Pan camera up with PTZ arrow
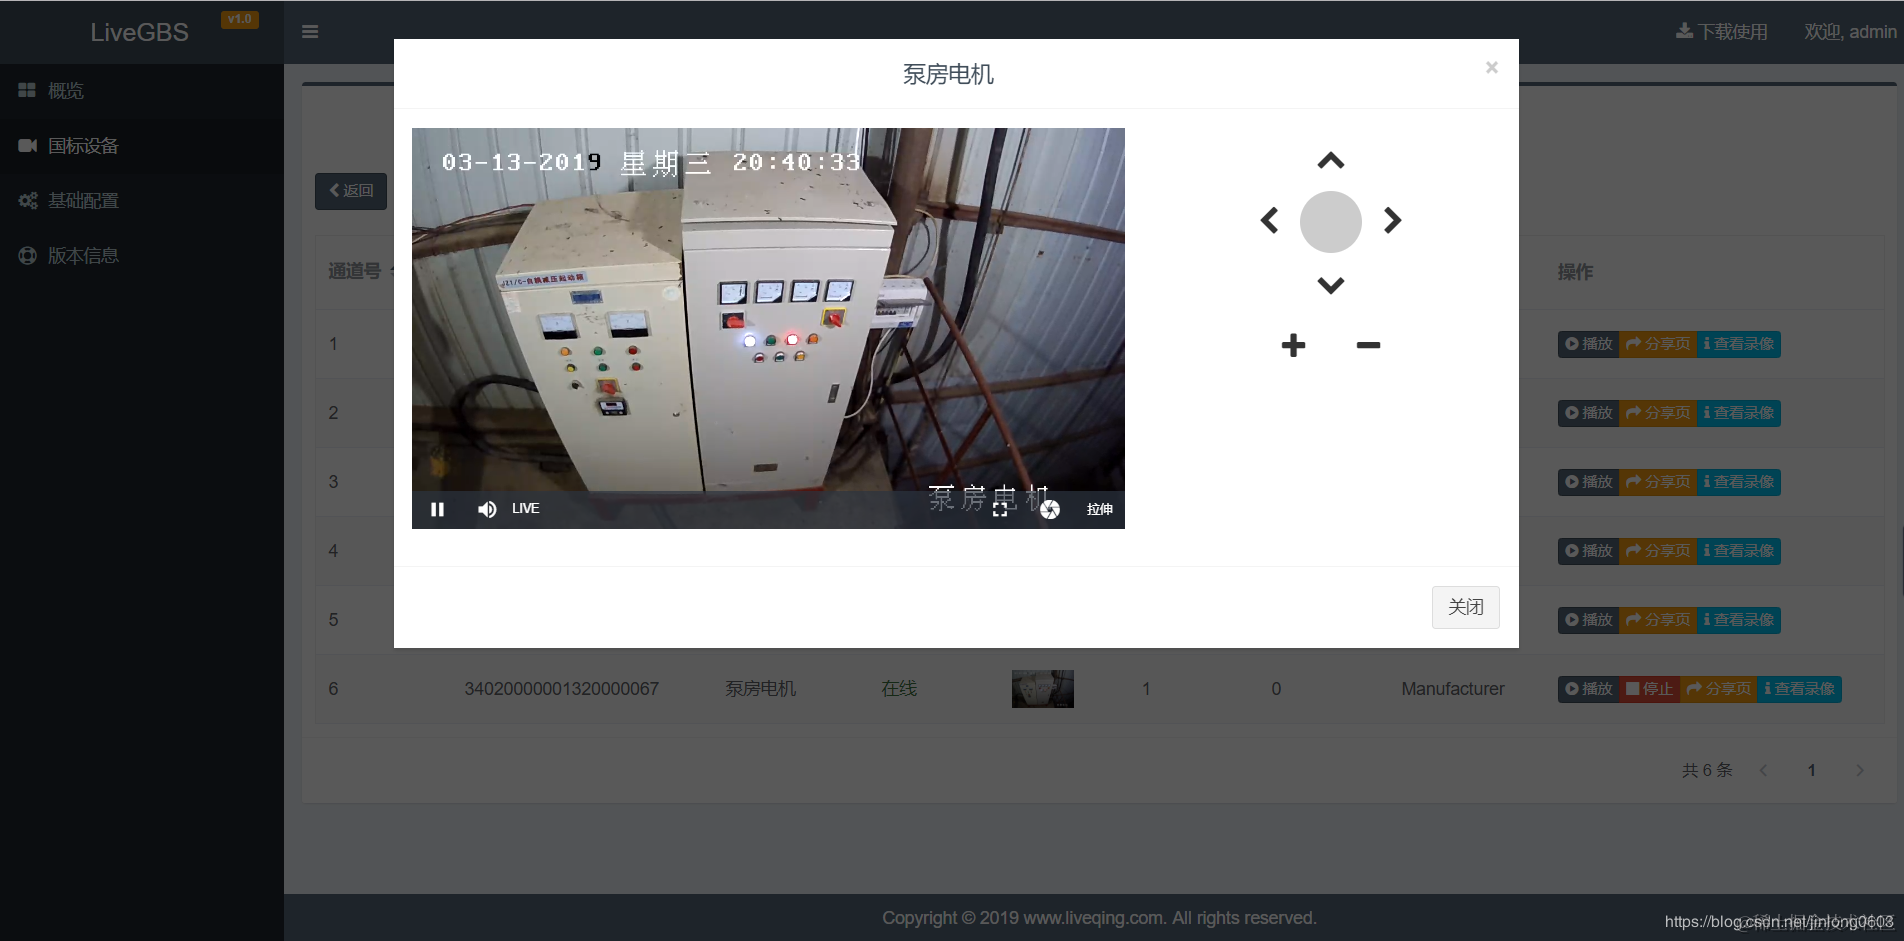This screenshot has width=1904, height=941. click(x=1331, y=161)
